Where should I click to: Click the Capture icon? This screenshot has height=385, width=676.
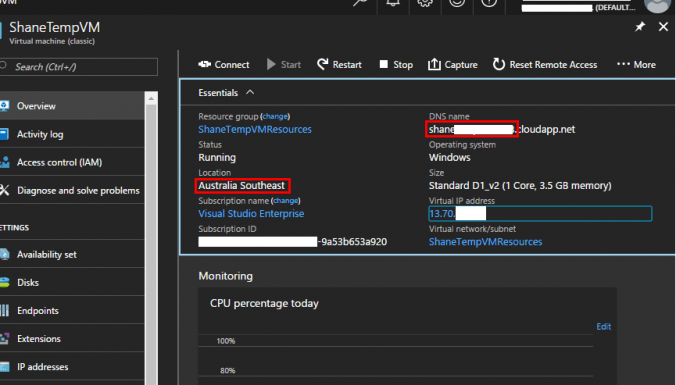[x=434, y=65]
